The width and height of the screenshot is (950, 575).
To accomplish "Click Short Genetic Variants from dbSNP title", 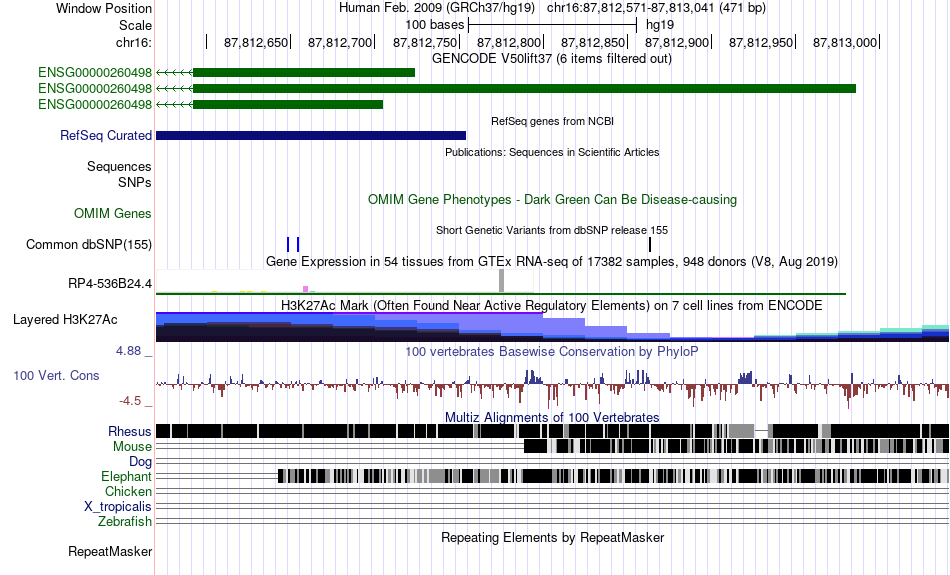I will point(552,230).
